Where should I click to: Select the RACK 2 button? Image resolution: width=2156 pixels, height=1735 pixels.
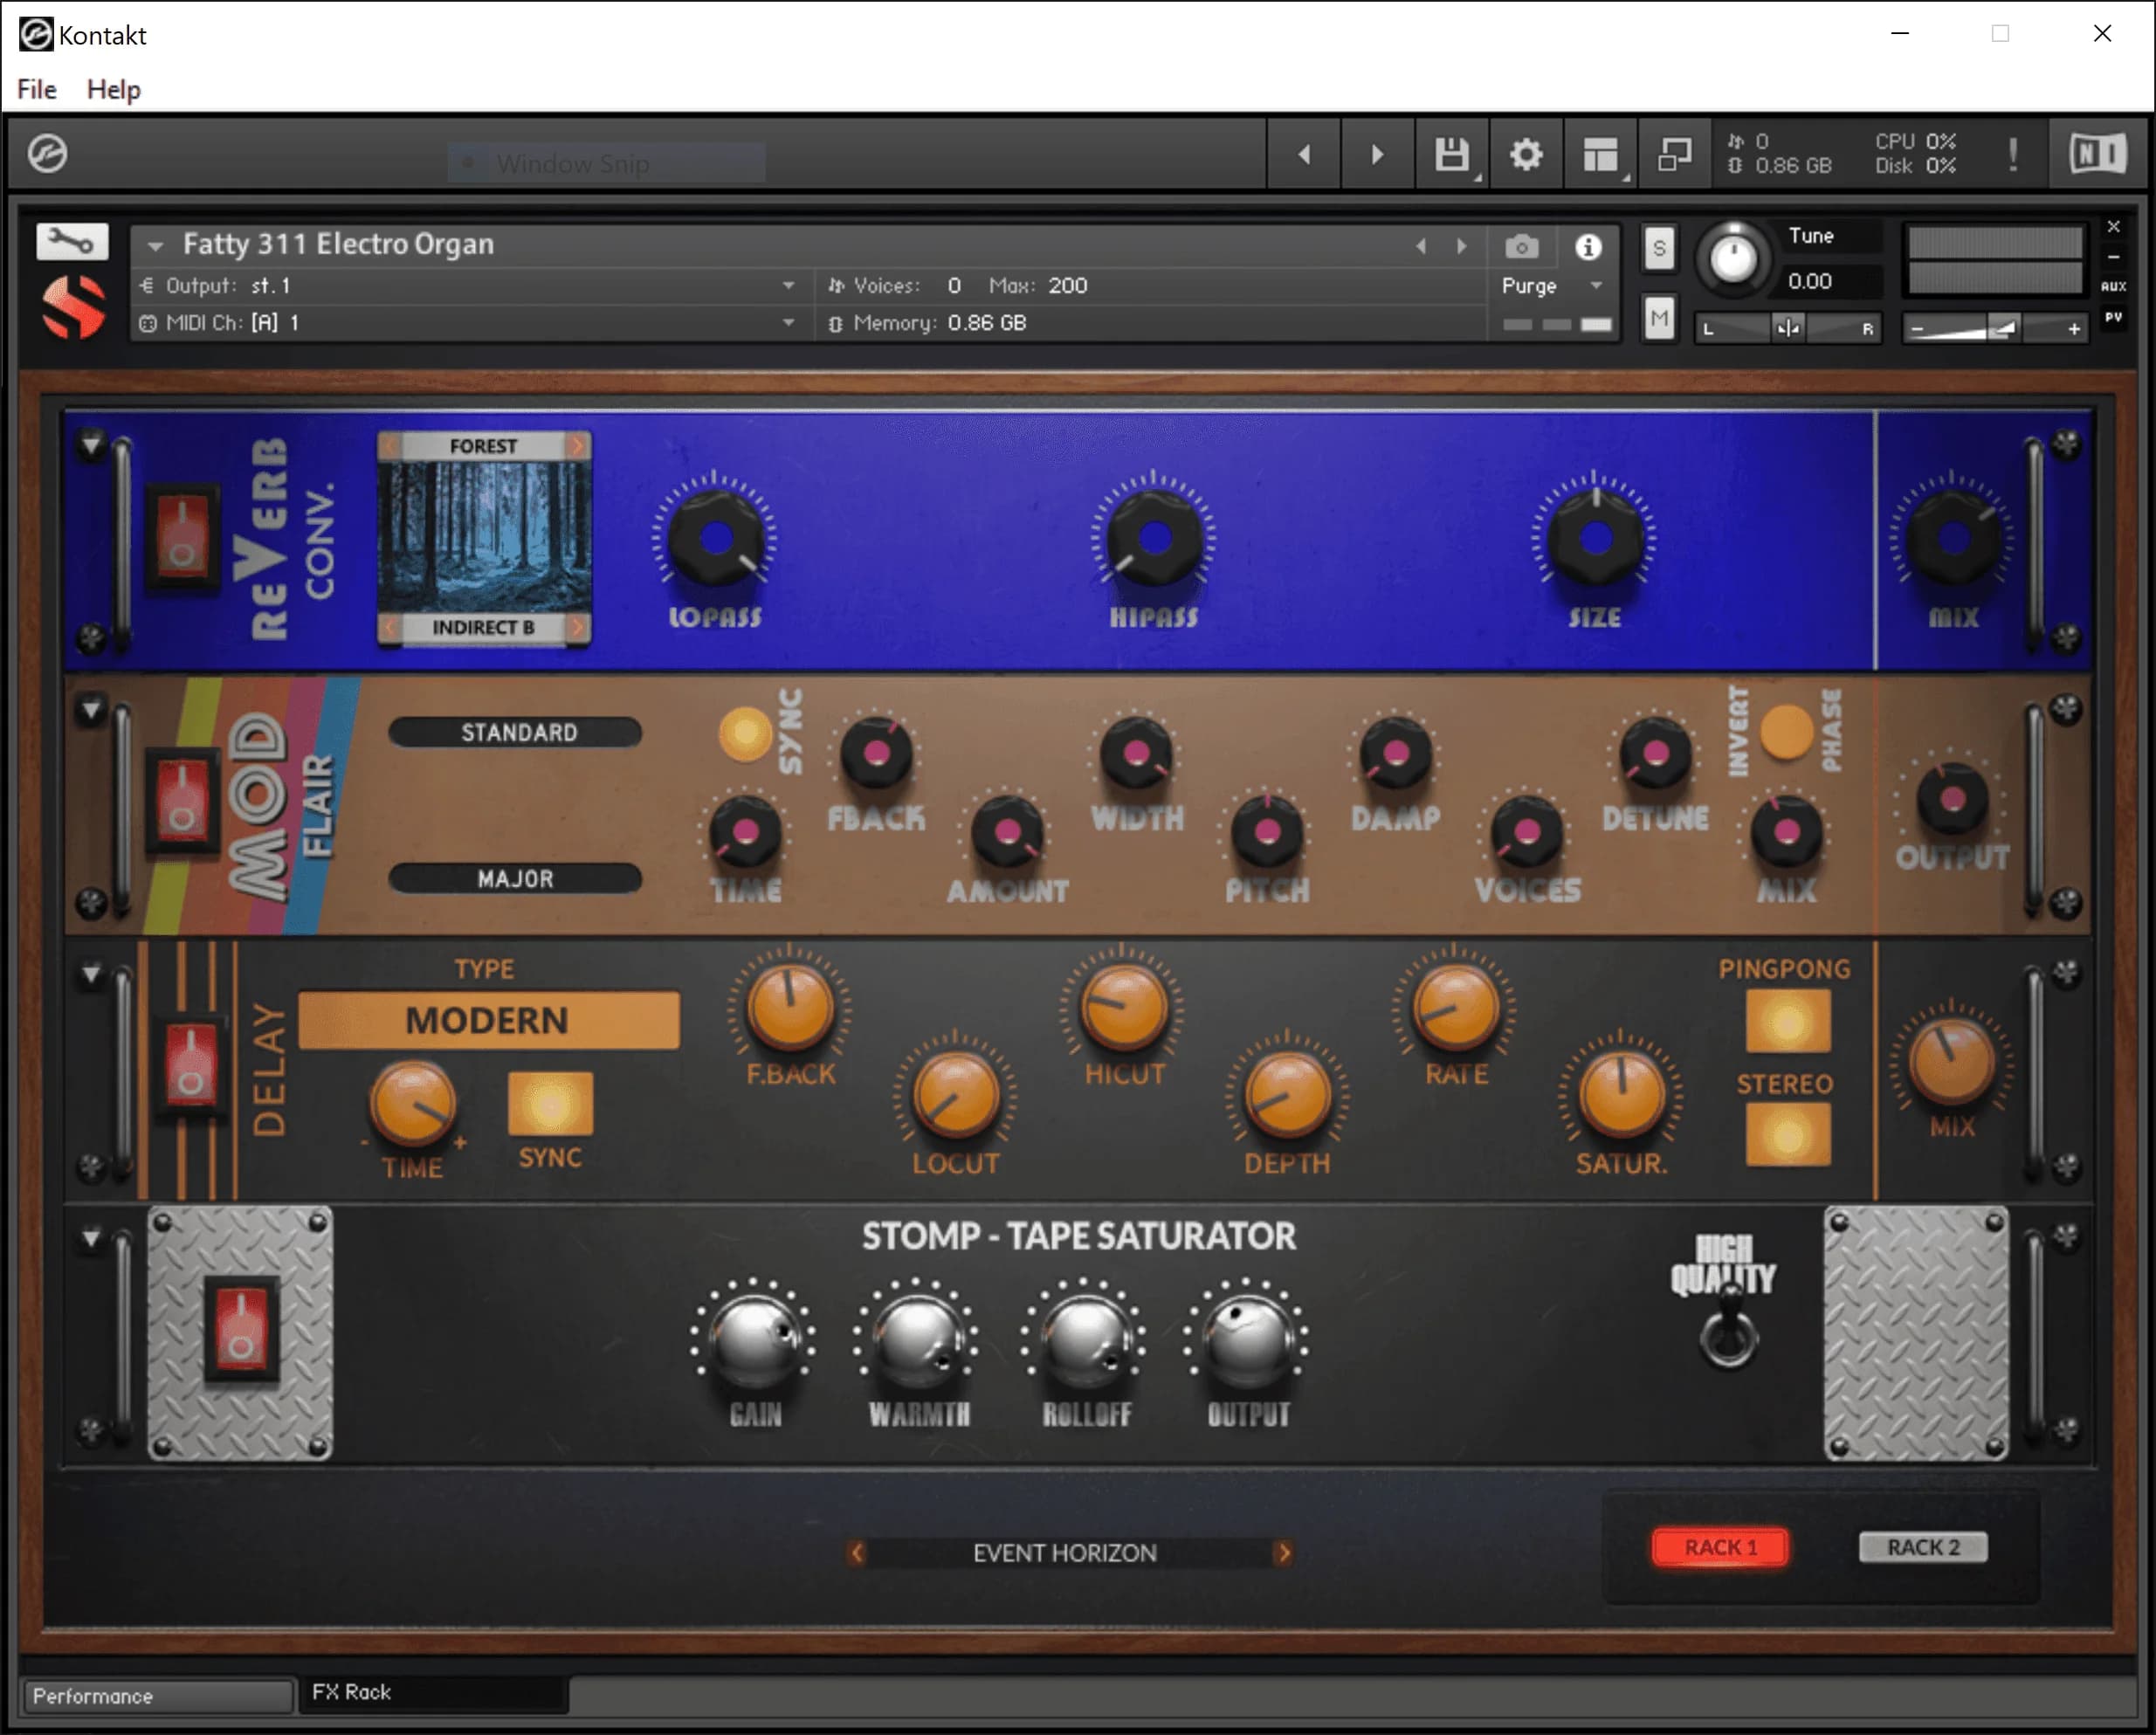click(1922, 1547)
